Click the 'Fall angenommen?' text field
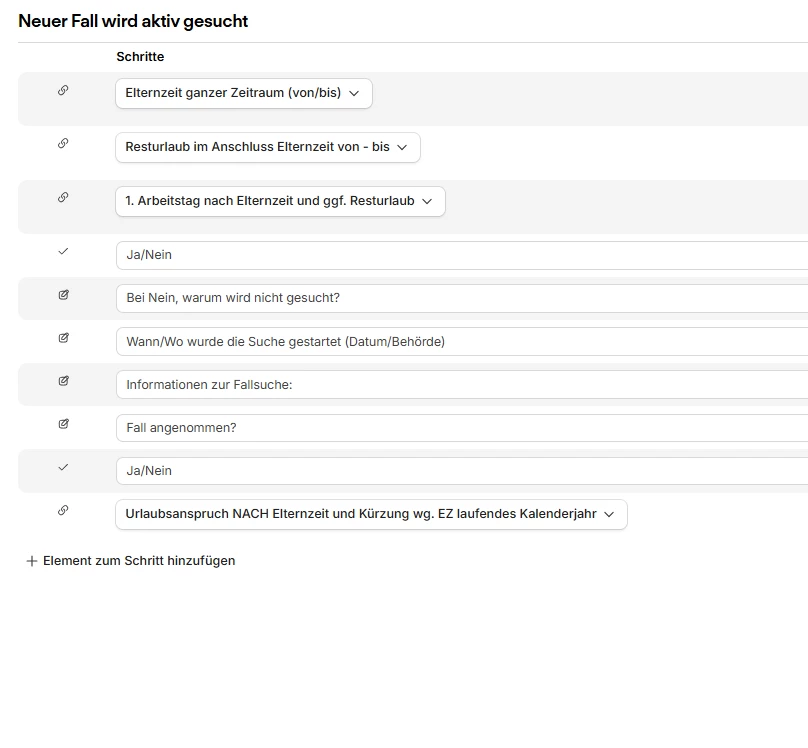The width and height of the screenshot is (808, 748). tap(460, 428)
